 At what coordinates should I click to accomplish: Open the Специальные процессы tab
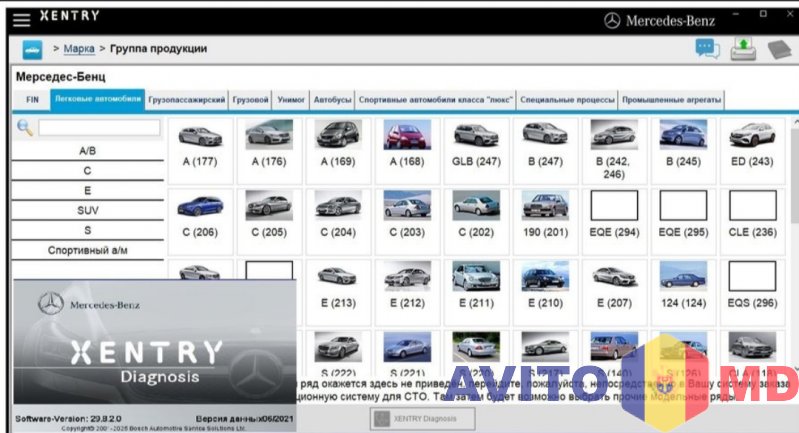tap(567, 100)
